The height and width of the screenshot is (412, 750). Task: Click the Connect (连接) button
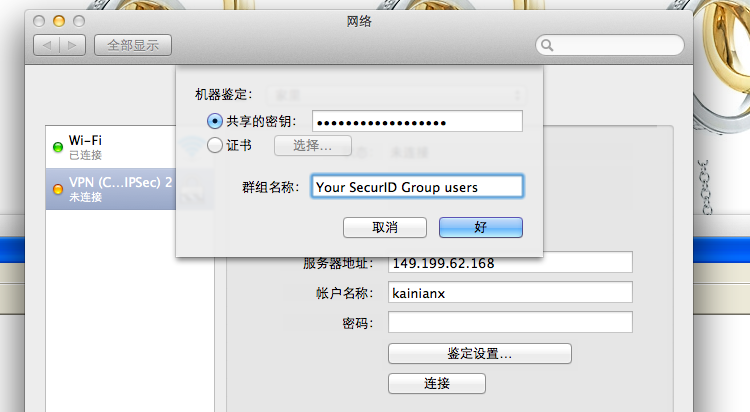(x=437, y=383)
